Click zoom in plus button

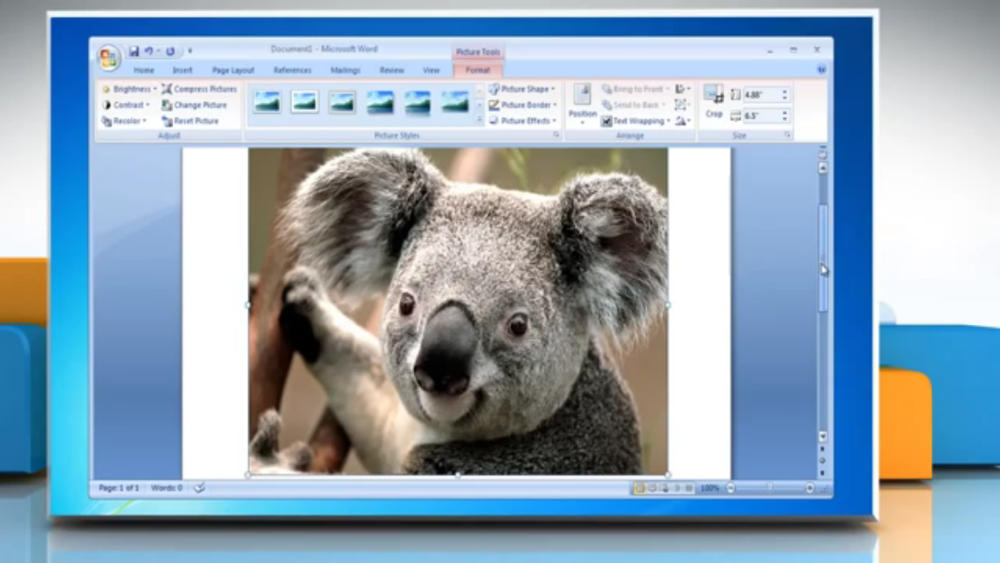pos(809,488)
